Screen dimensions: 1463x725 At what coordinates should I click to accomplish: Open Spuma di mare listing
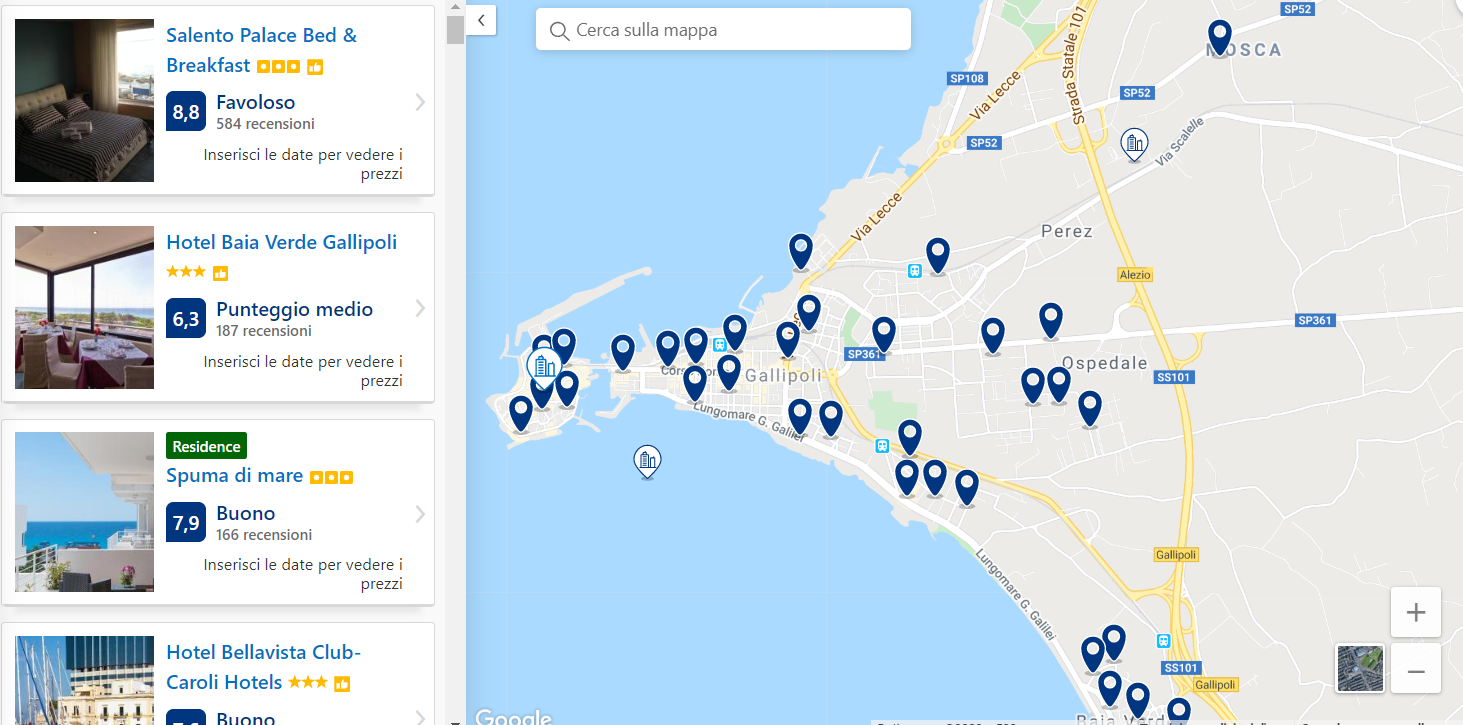click(234, 476)
